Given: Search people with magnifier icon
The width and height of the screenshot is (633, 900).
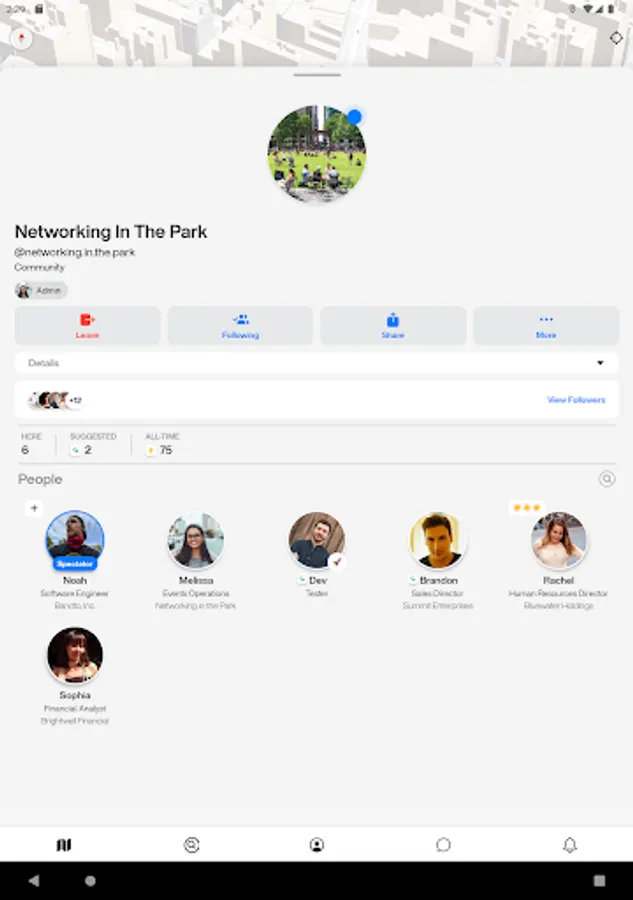Looking at the screenshot, I should click(607, 479).
